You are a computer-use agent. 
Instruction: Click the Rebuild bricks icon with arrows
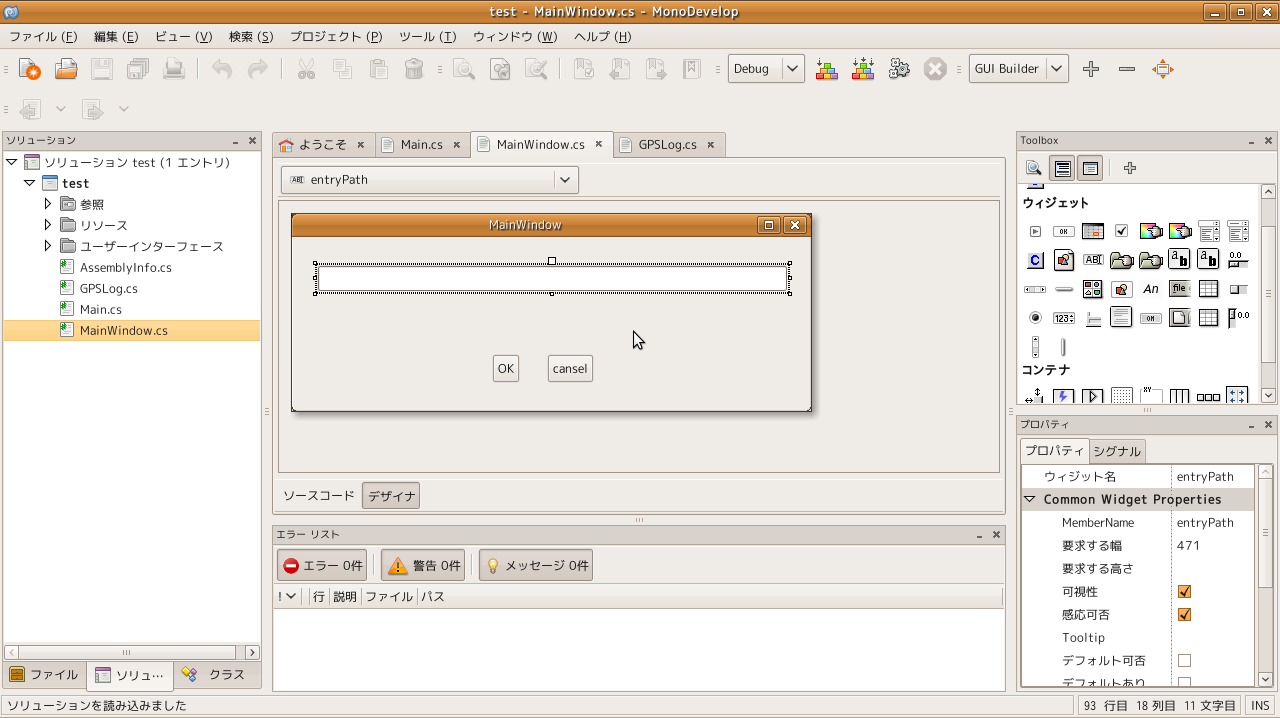point(863,69)
